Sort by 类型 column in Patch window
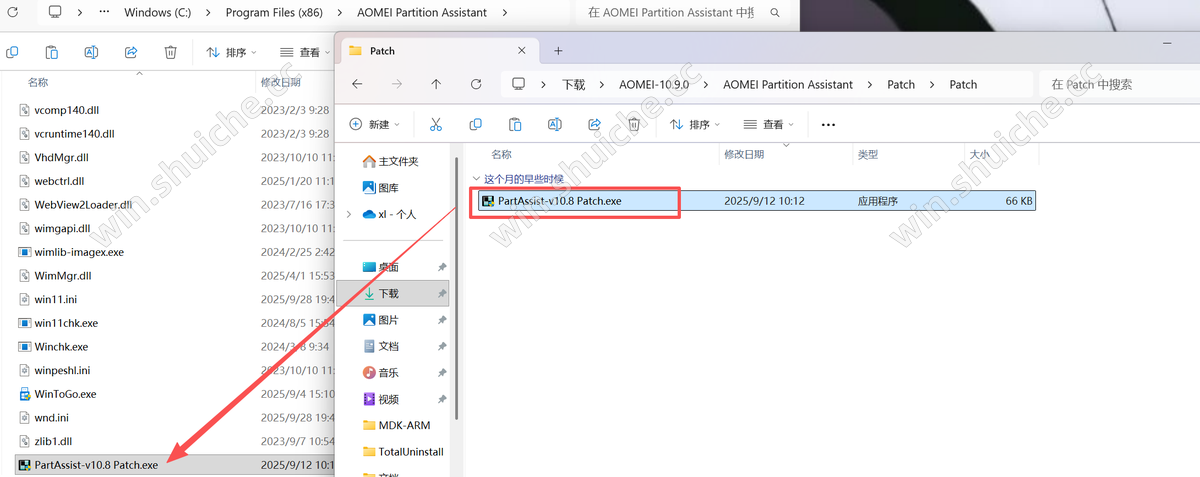This screenshot has height=477, width=1200. point(867,155)
